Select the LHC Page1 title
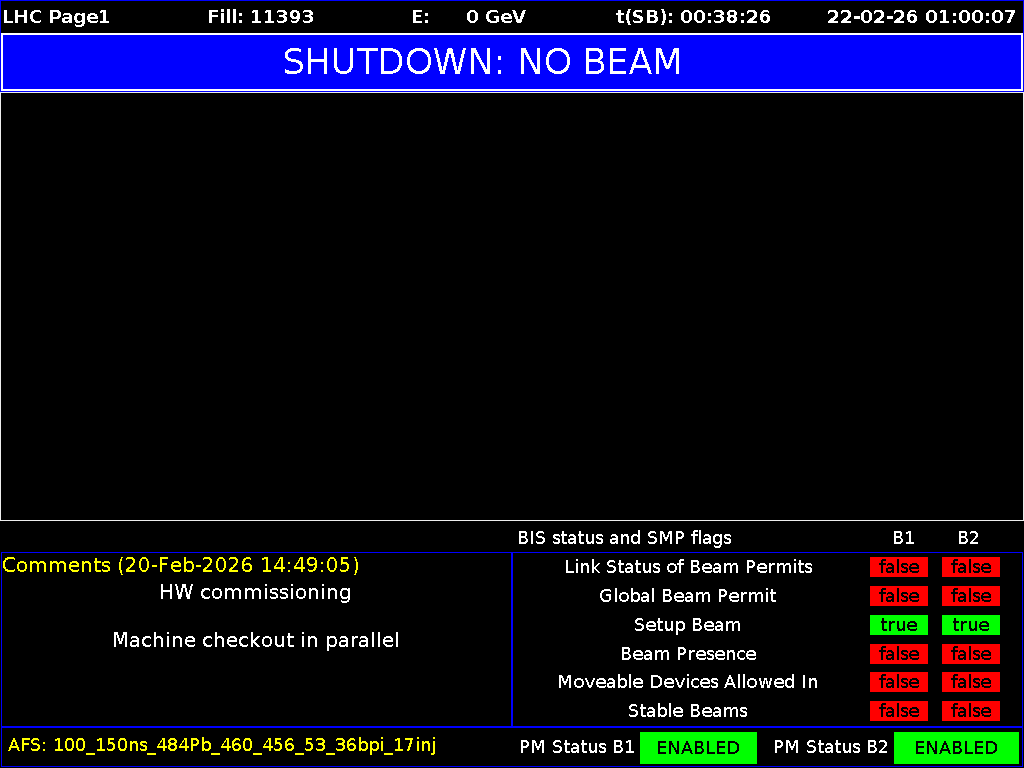The image size is (1024, 768). [x=56, y=16]
